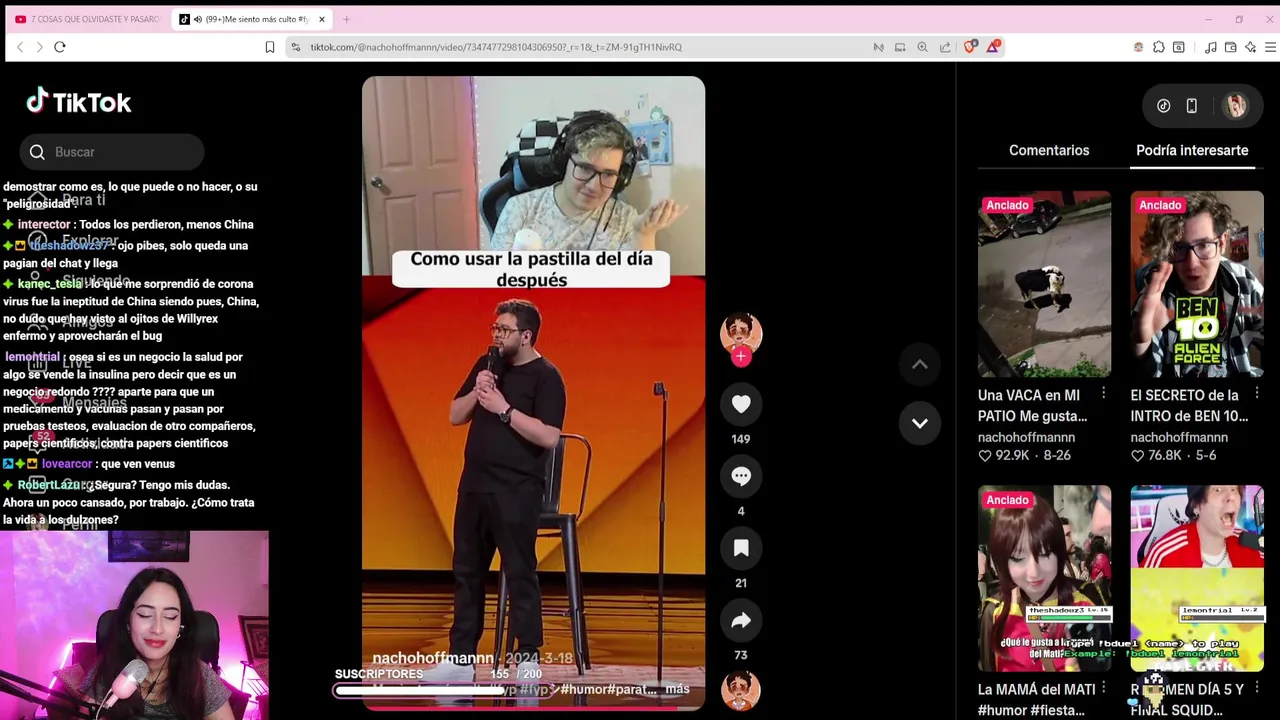This screenshot has height=720, width=1280.
Task: Click Brave Rewards triangle icon
Action: pyautogui.click(x=993, y=46)
